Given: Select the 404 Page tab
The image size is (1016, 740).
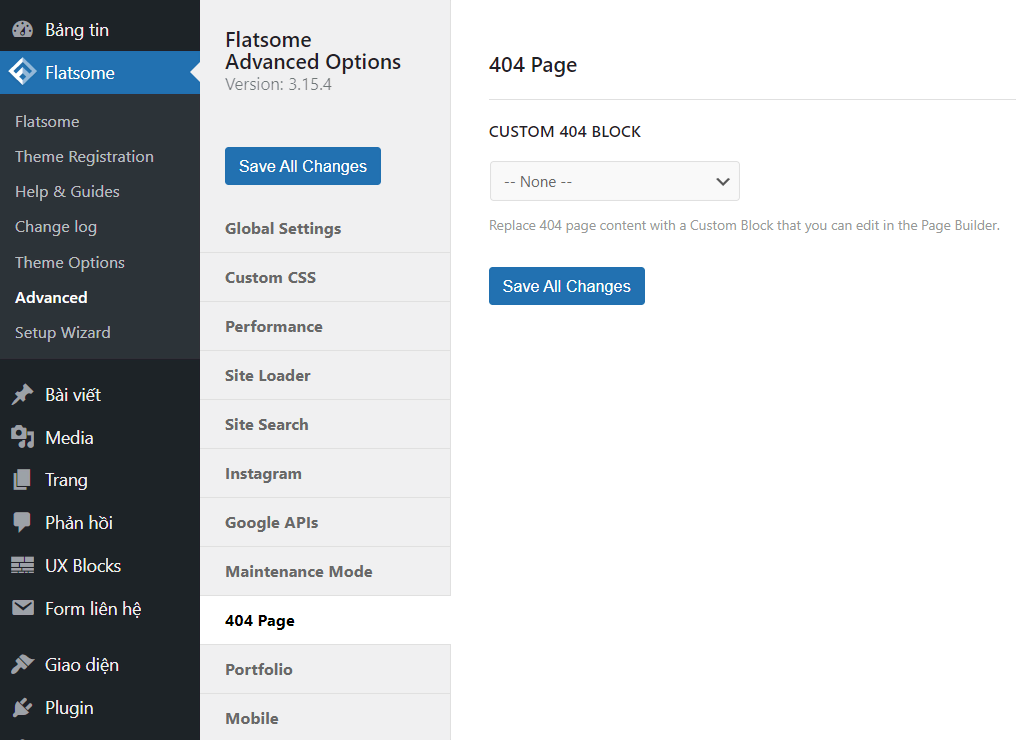Looking at the screenshot, I should (325, 620).
